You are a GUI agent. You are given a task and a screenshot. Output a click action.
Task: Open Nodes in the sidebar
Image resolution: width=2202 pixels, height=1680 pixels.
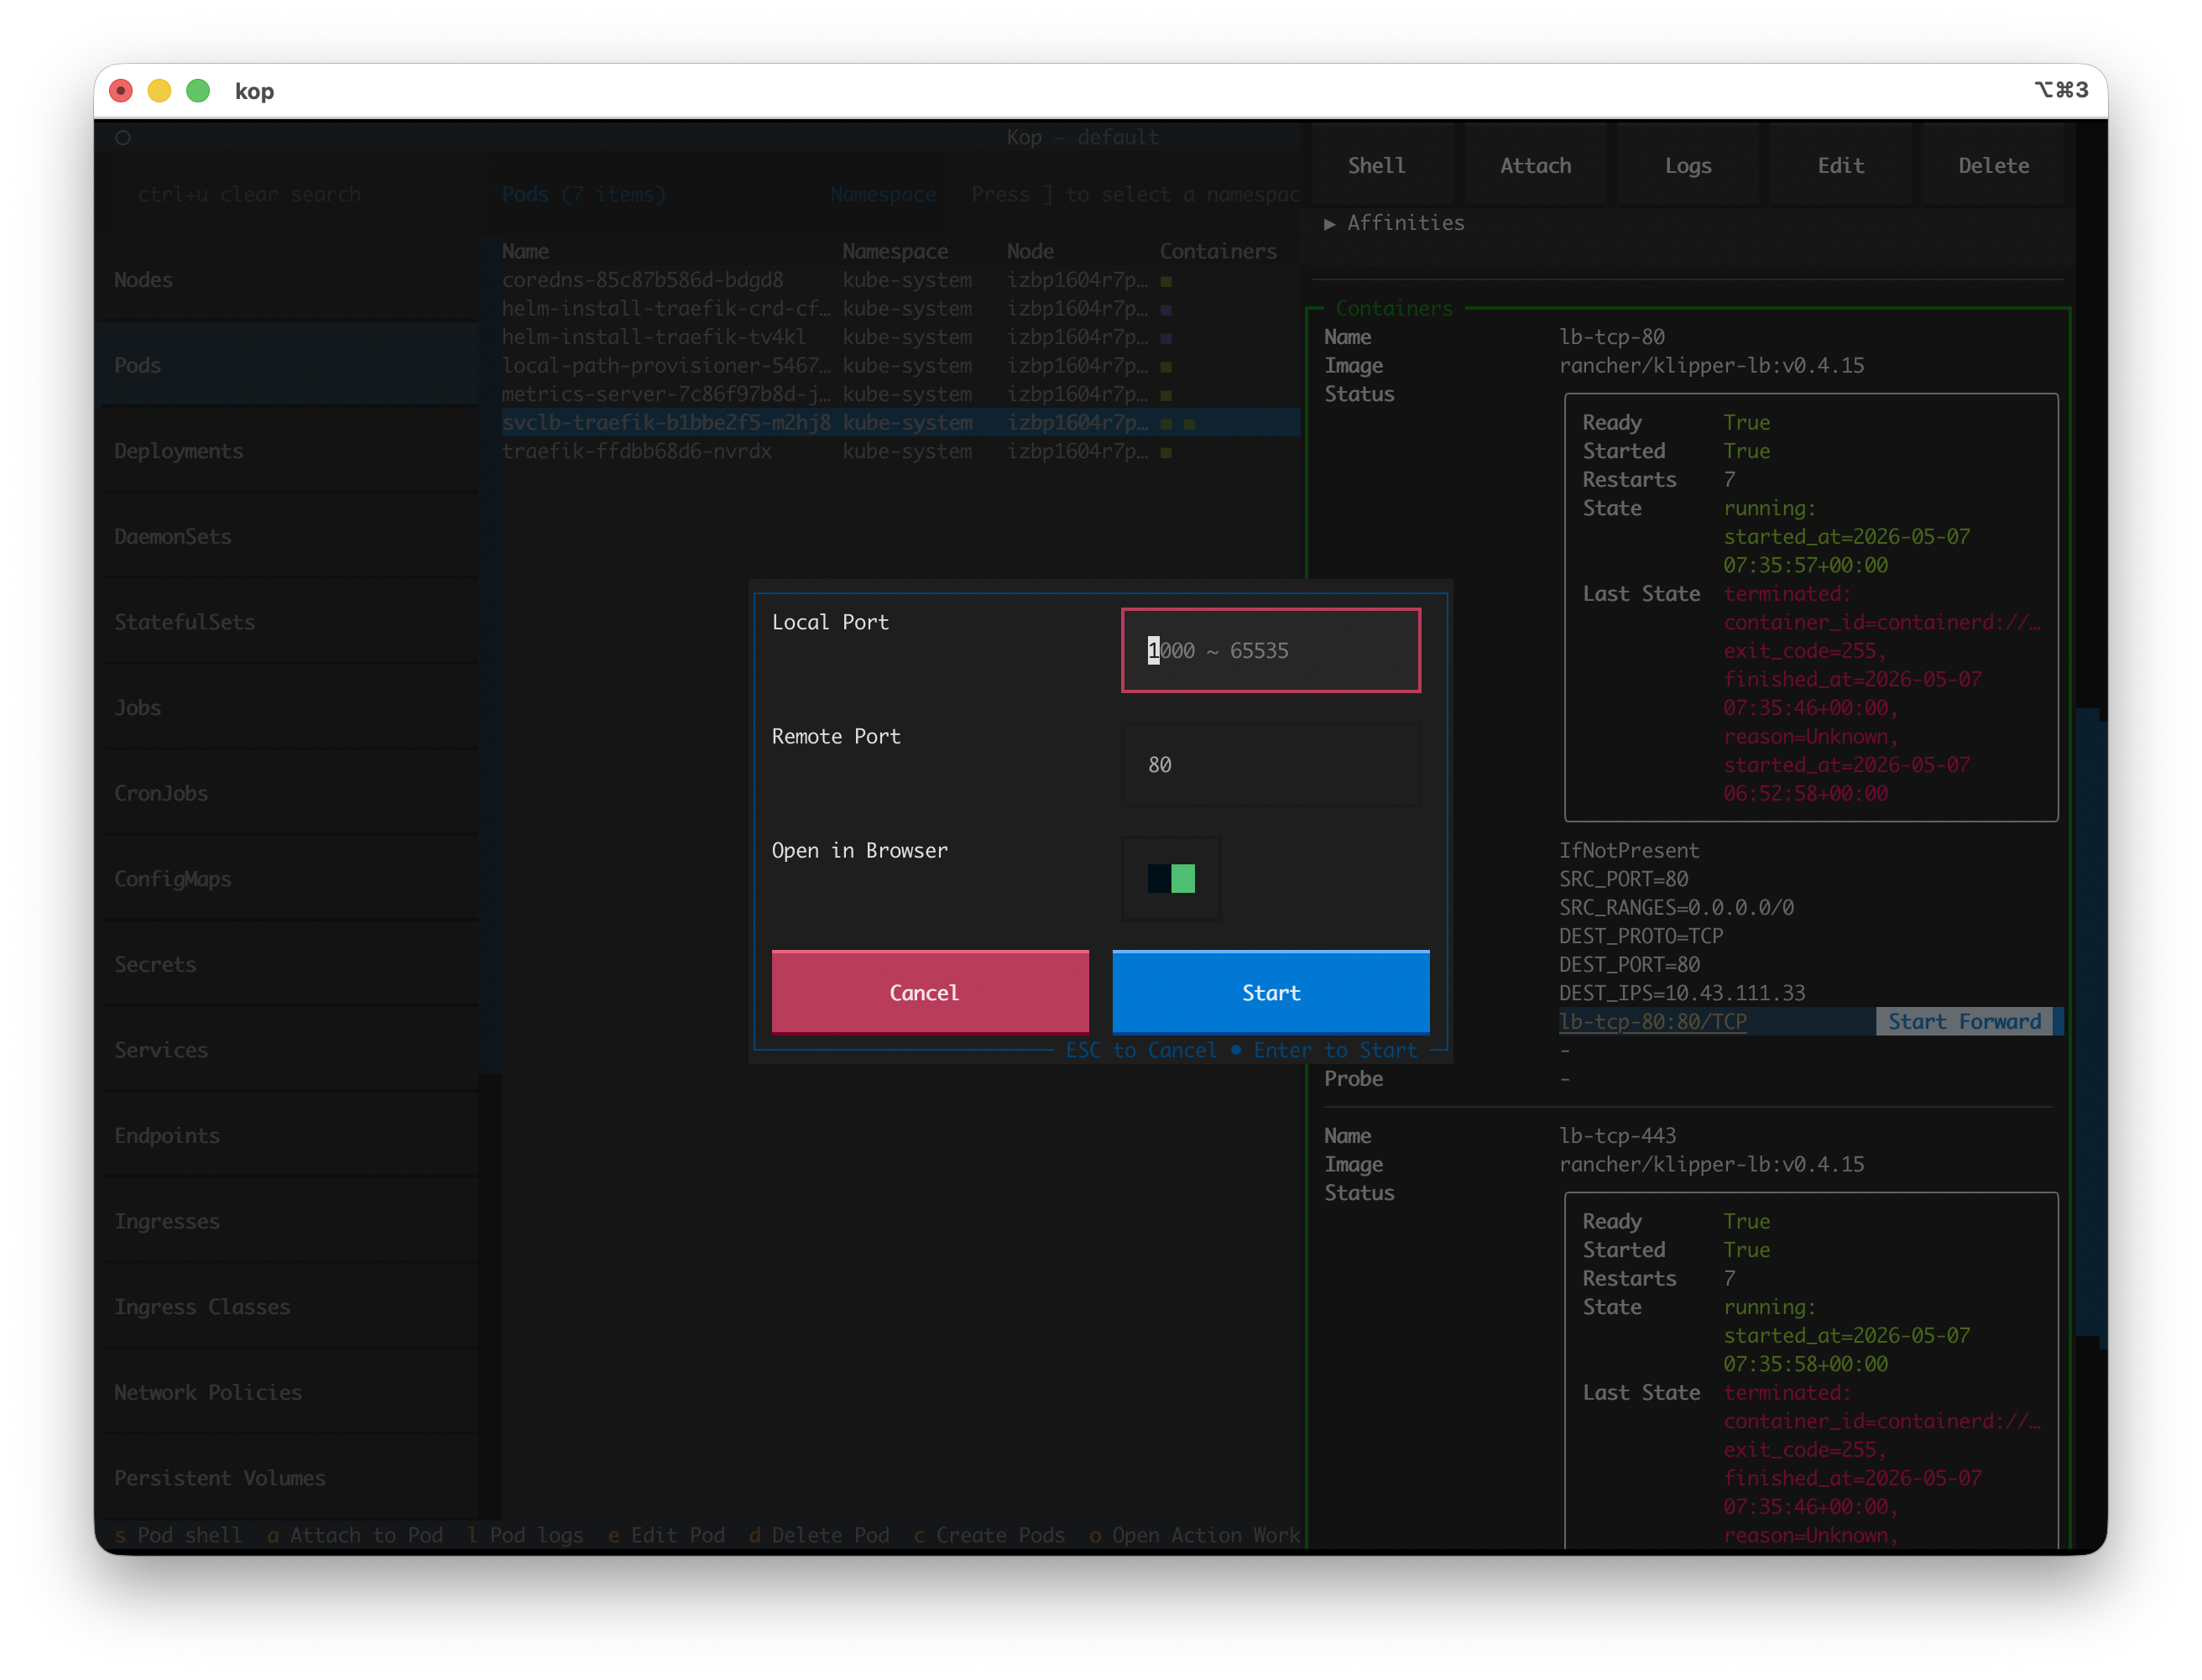(x=290, y=279)
